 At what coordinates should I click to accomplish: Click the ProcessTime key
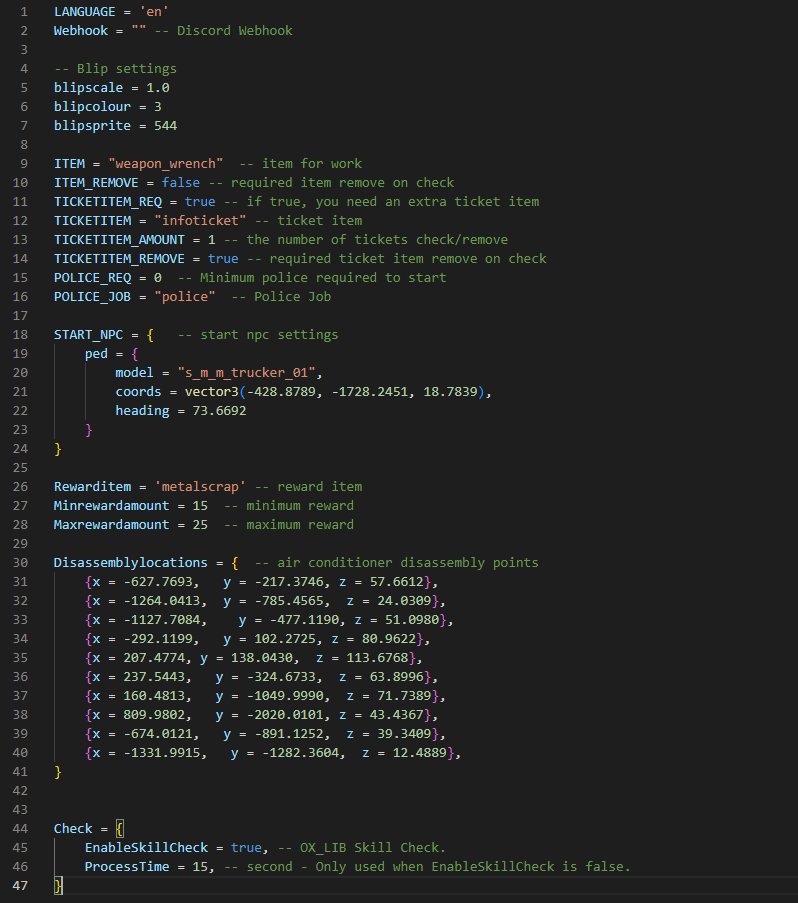pyautogui.click(x=127, y=867)
